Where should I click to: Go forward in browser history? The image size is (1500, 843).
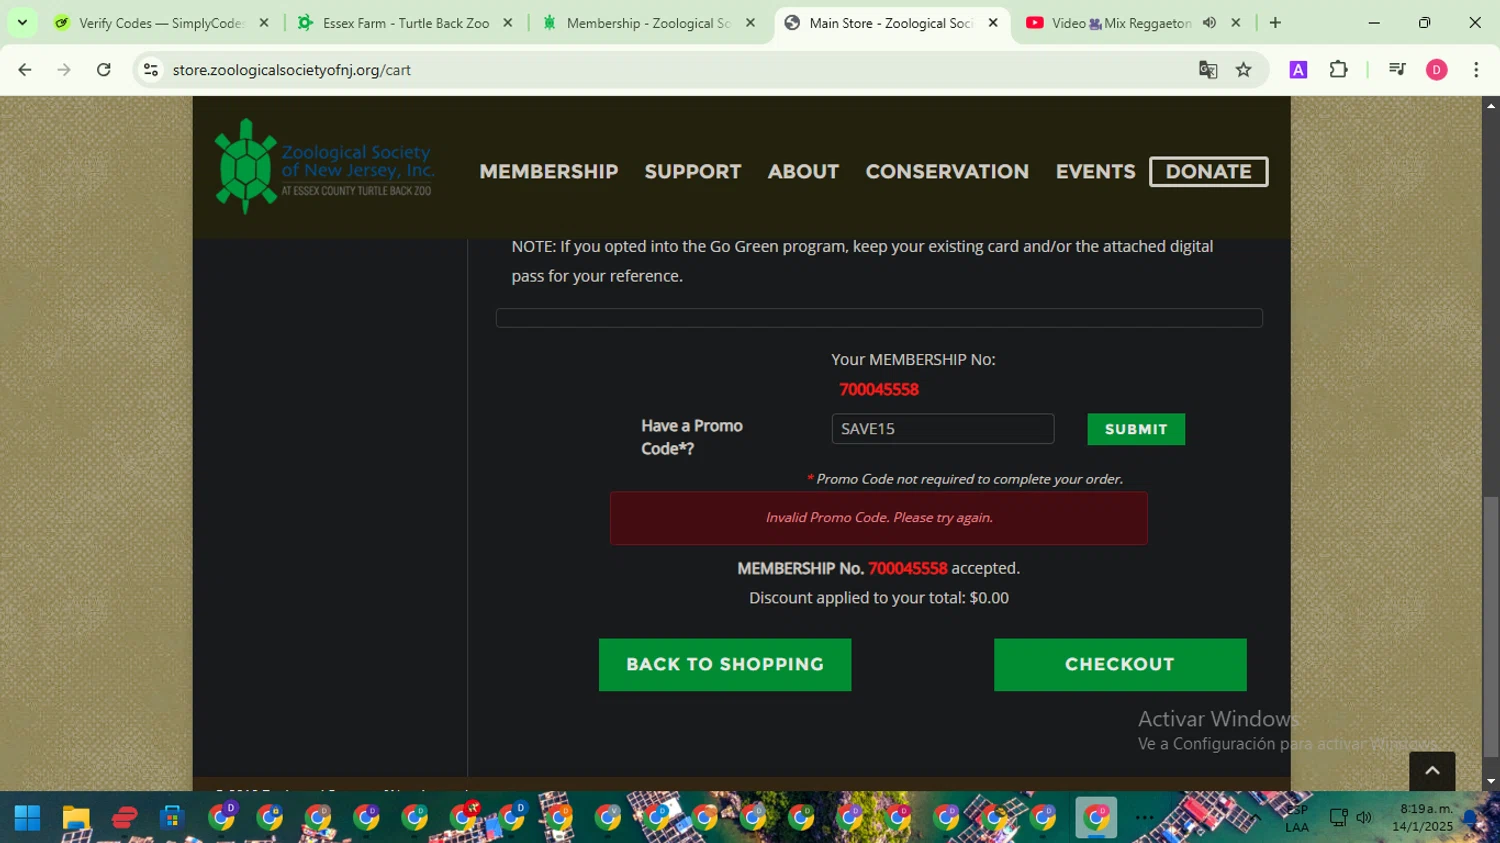(x=64, y=70)
